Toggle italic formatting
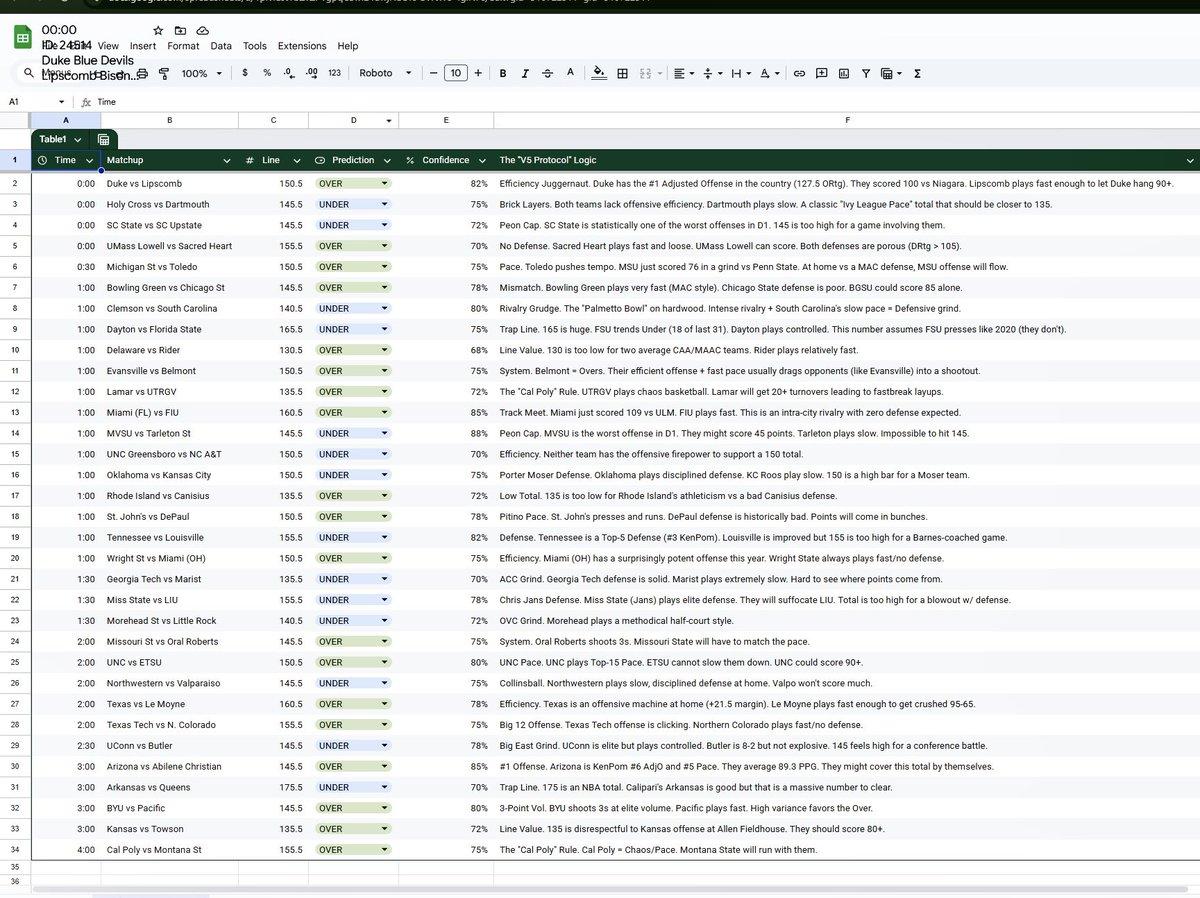This screenshot has height=898, width=1200. pyautogui.click(x=525, y=73)
